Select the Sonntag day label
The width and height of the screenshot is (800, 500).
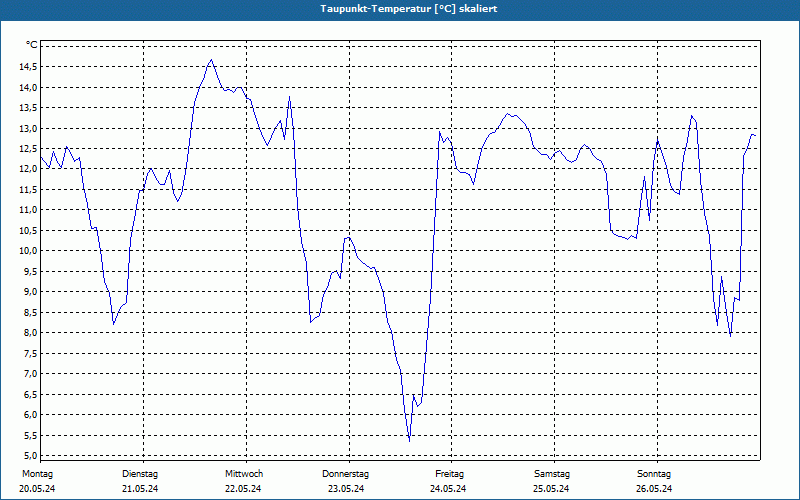[x=654, y=474]
